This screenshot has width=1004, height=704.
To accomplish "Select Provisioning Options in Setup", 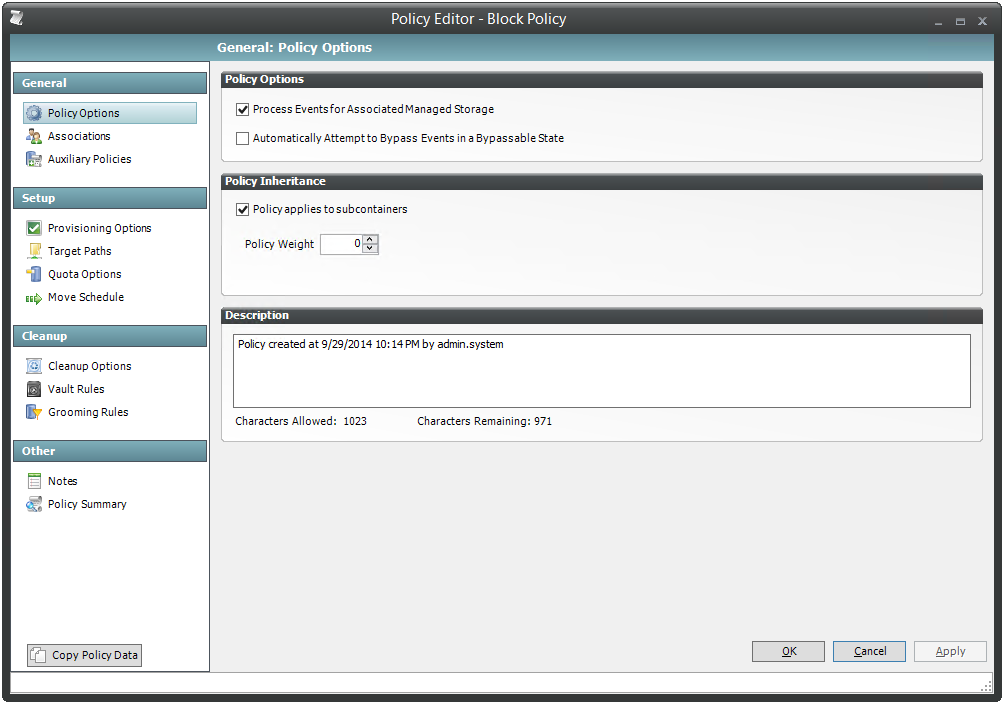I will click(x=99, y=228).
